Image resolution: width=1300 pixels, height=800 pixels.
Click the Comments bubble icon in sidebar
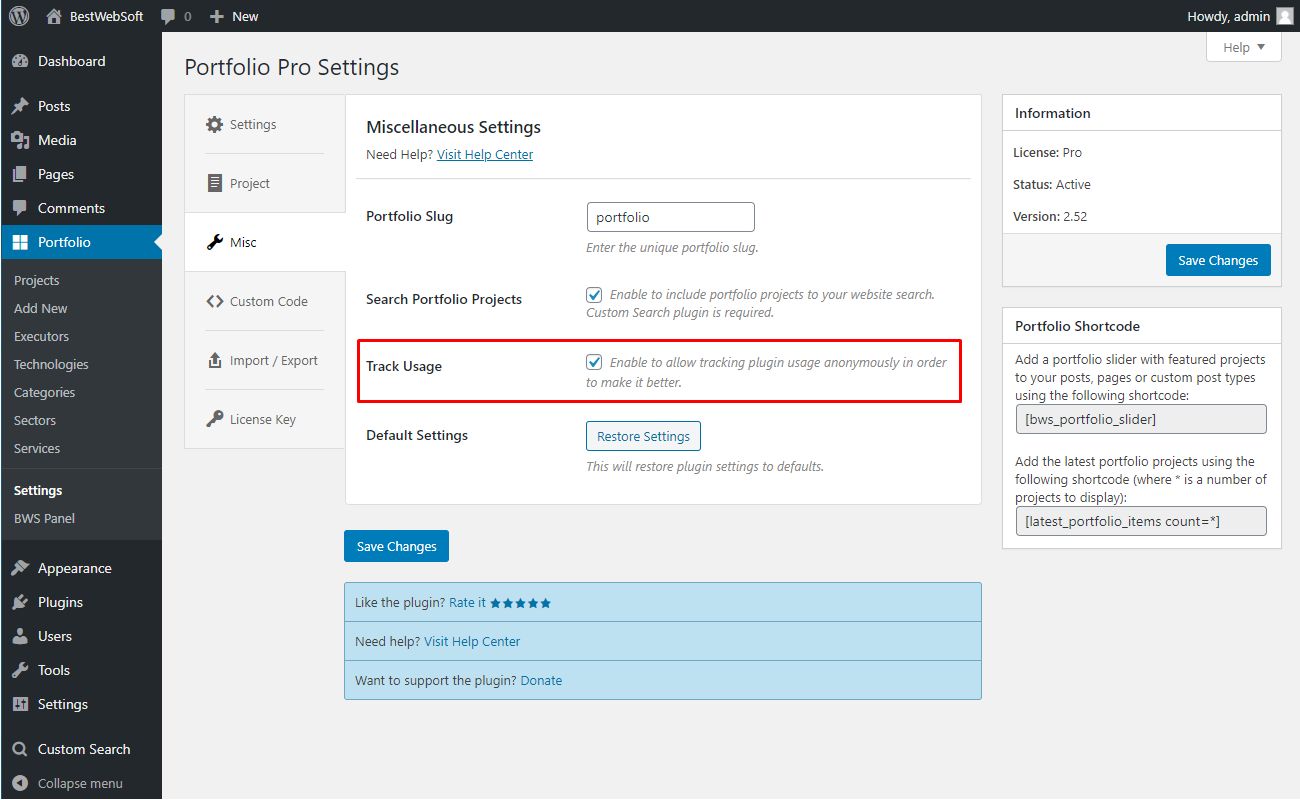(20, 208)
